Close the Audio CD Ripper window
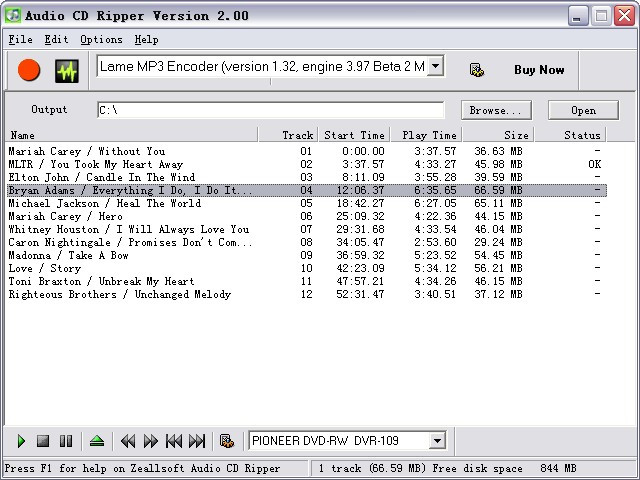The height and width of the screenshot is (480, 640). (624, 16)
